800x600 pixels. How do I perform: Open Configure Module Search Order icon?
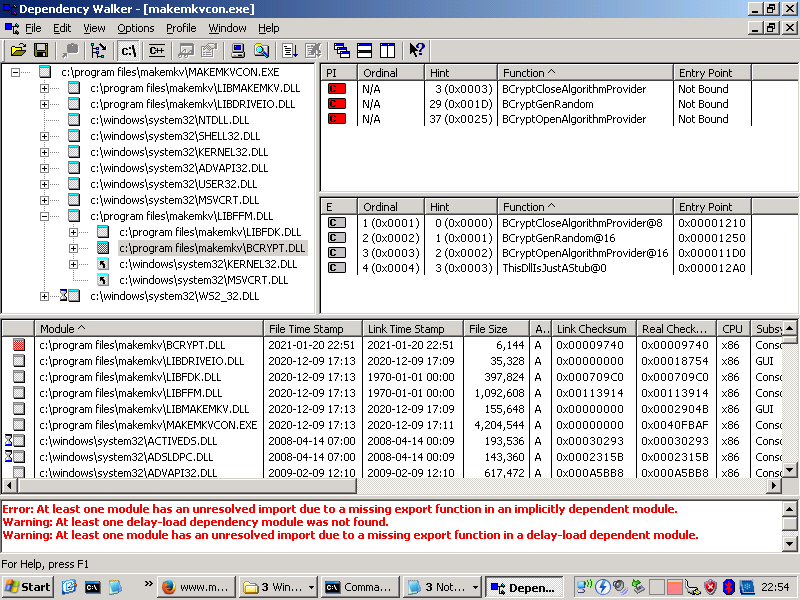pos(261,50)
